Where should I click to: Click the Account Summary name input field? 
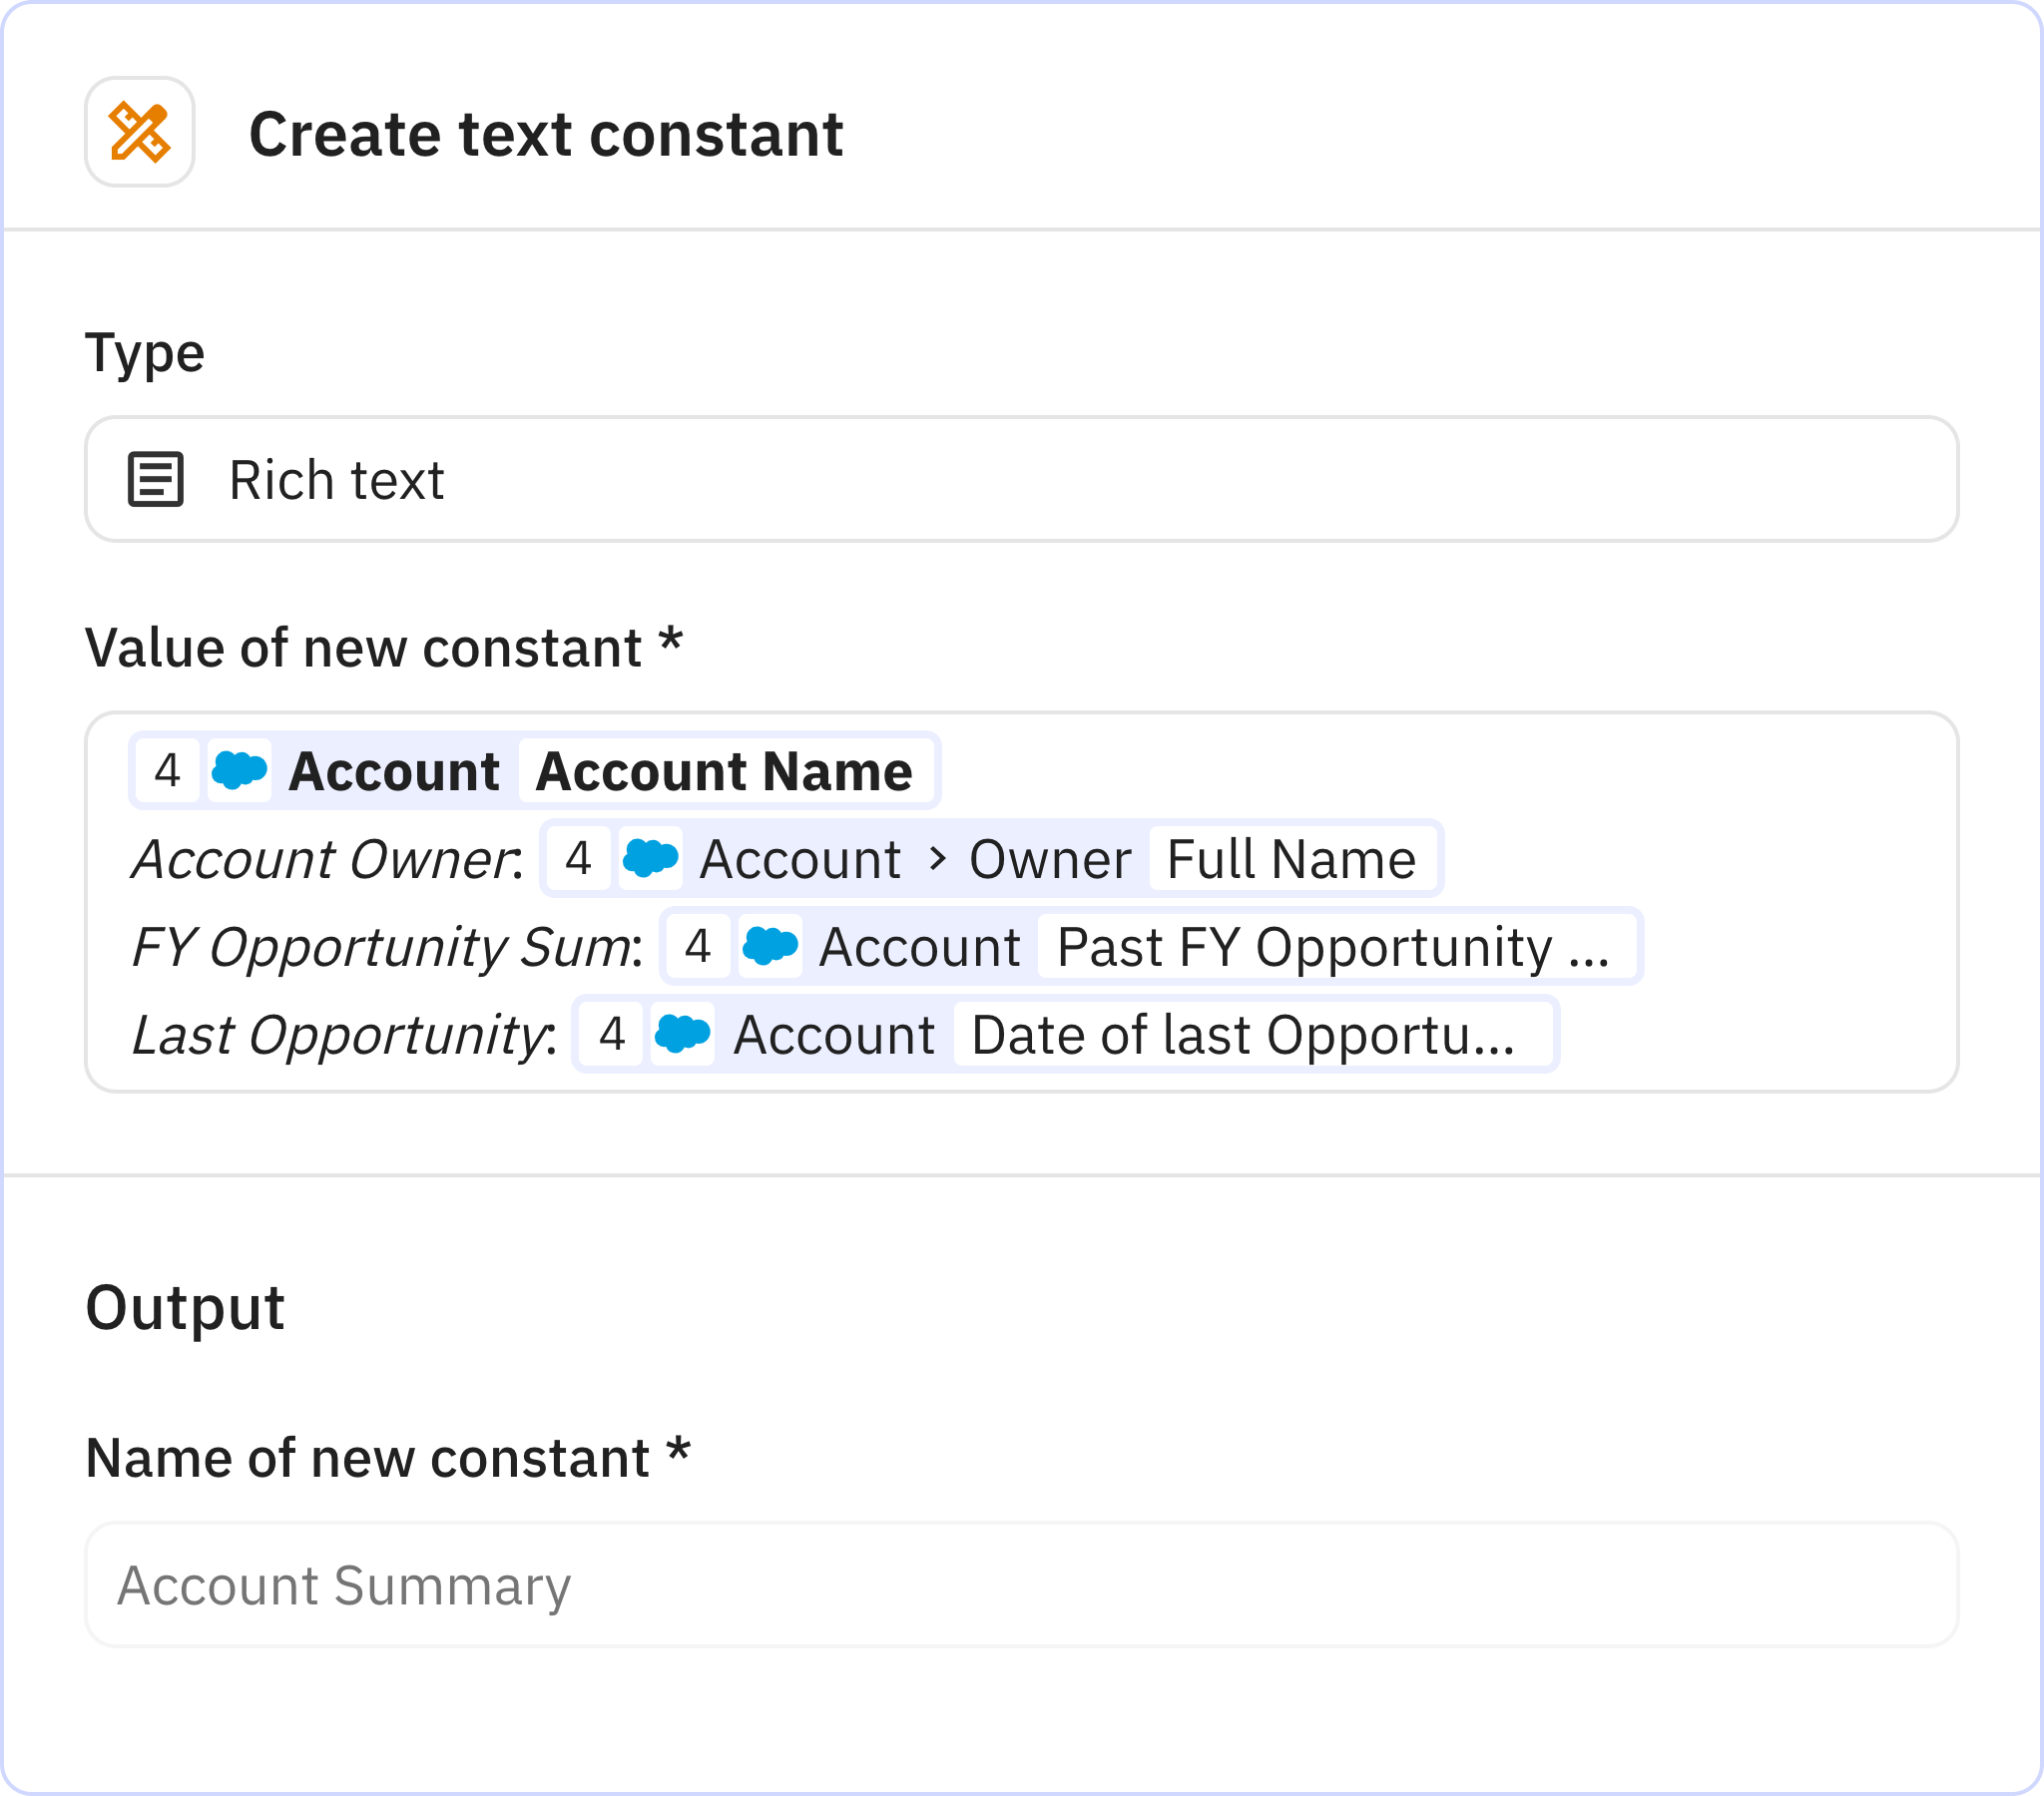1021,1585
